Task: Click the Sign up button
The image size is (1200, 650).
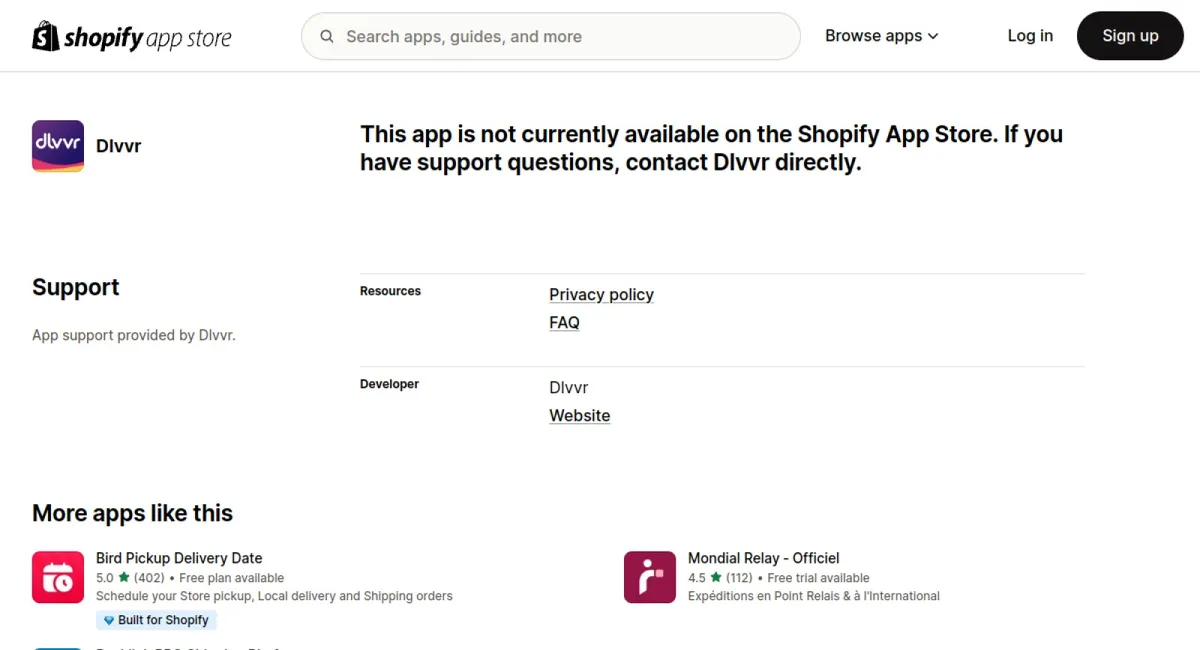Action: click(x=1130, y=36)
